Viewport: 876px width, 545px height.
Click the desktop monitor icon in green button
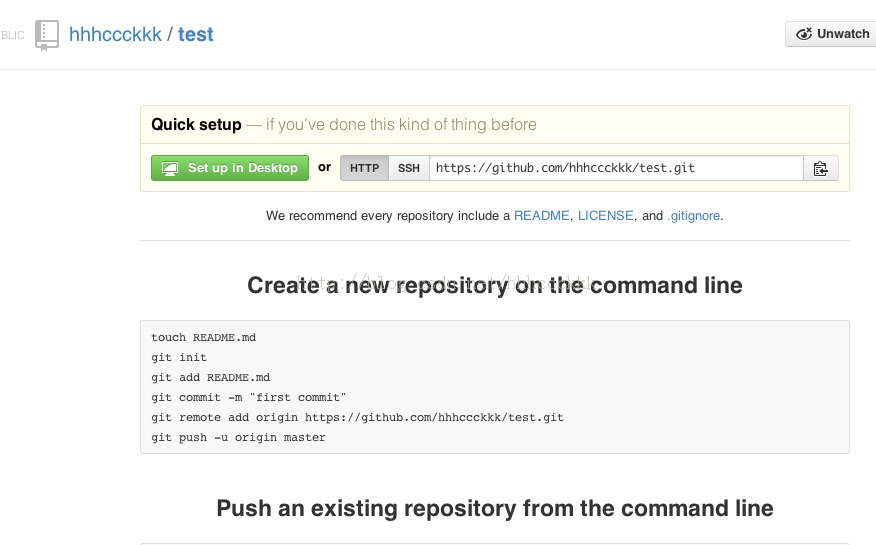pyautogui.click(x=169, y=168)
